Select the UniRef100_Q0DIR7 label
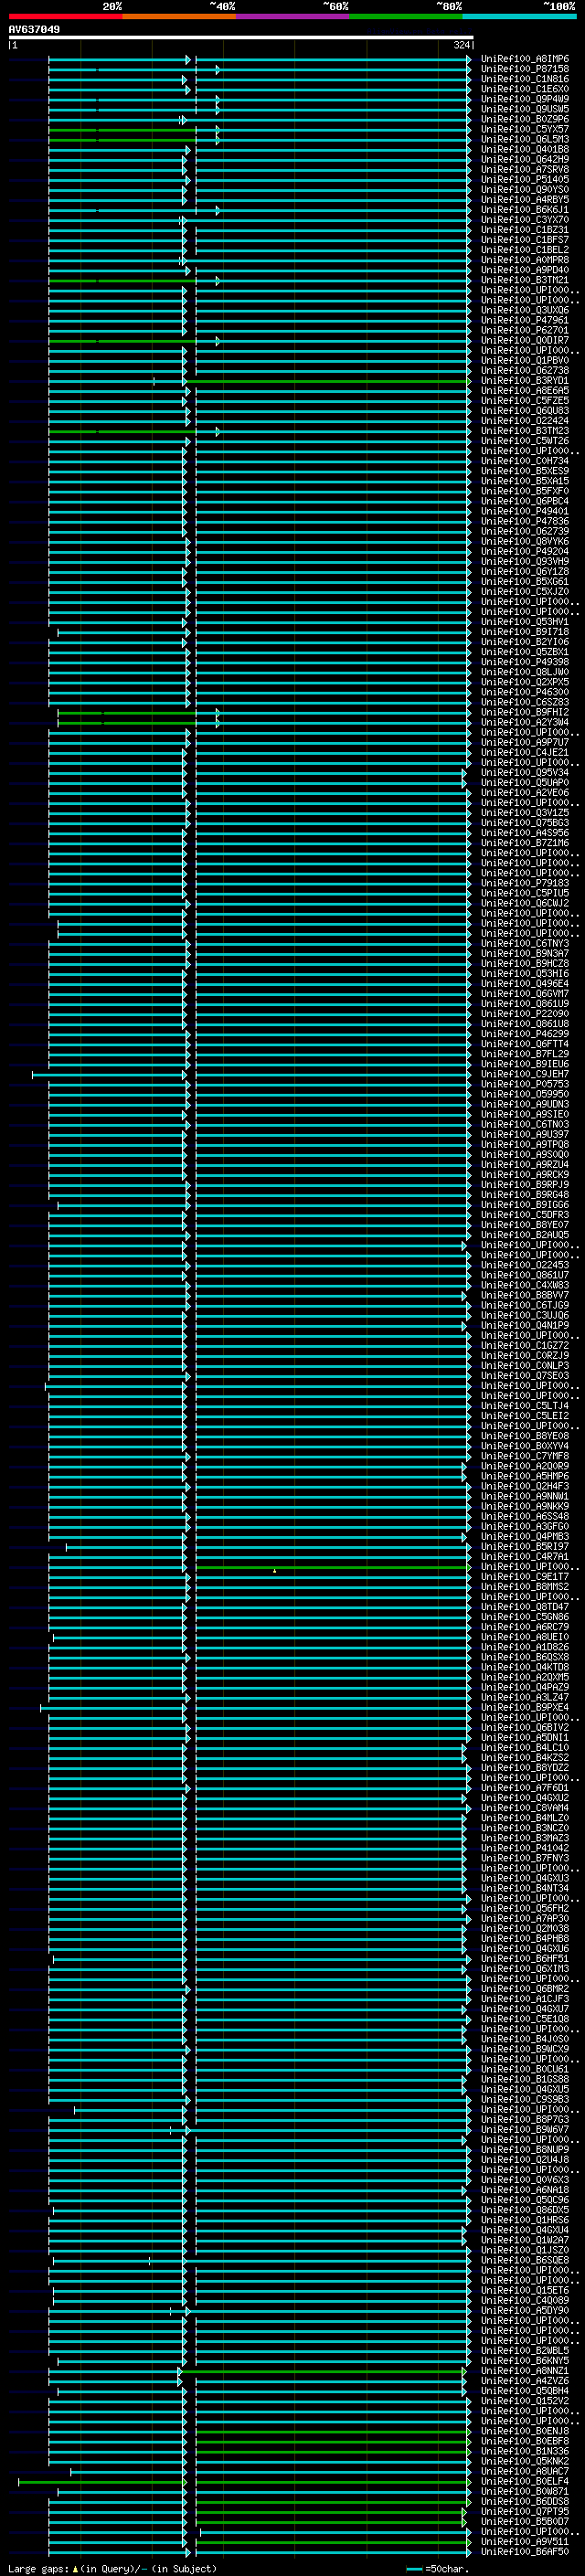This screenshot has width=585, height=2576. coord(525,340)
